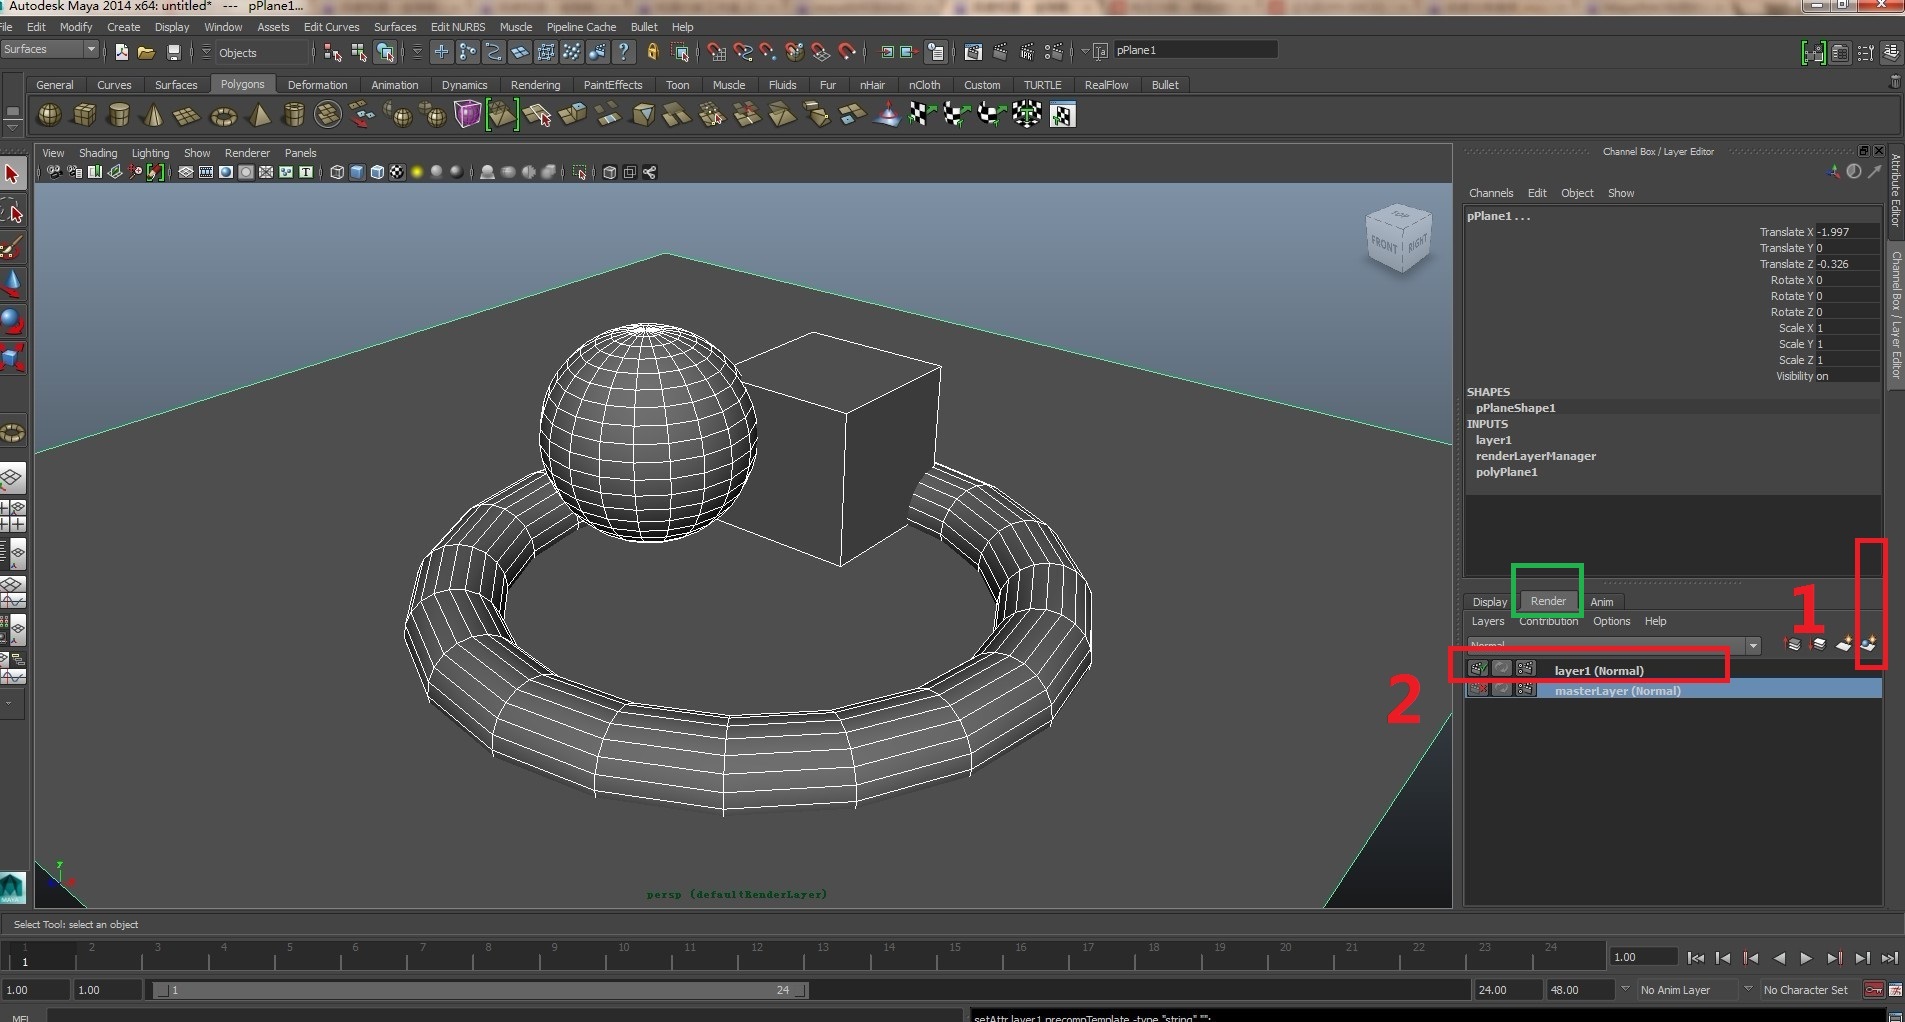Toggle renderable flag for masterLayer
The width and height of the screenshot is (1905, 1022).
[x=1478, y=690]
